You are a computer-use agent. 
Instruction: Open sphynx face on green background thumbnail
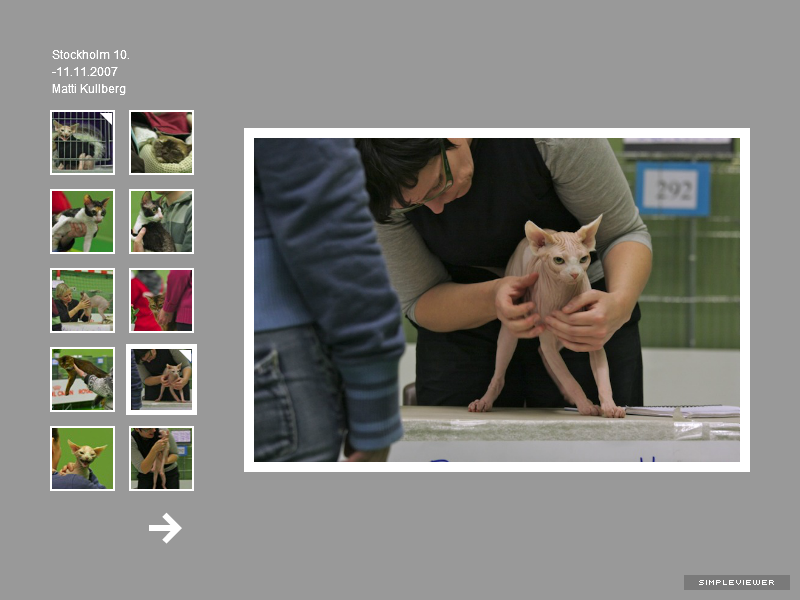[82, 459]
